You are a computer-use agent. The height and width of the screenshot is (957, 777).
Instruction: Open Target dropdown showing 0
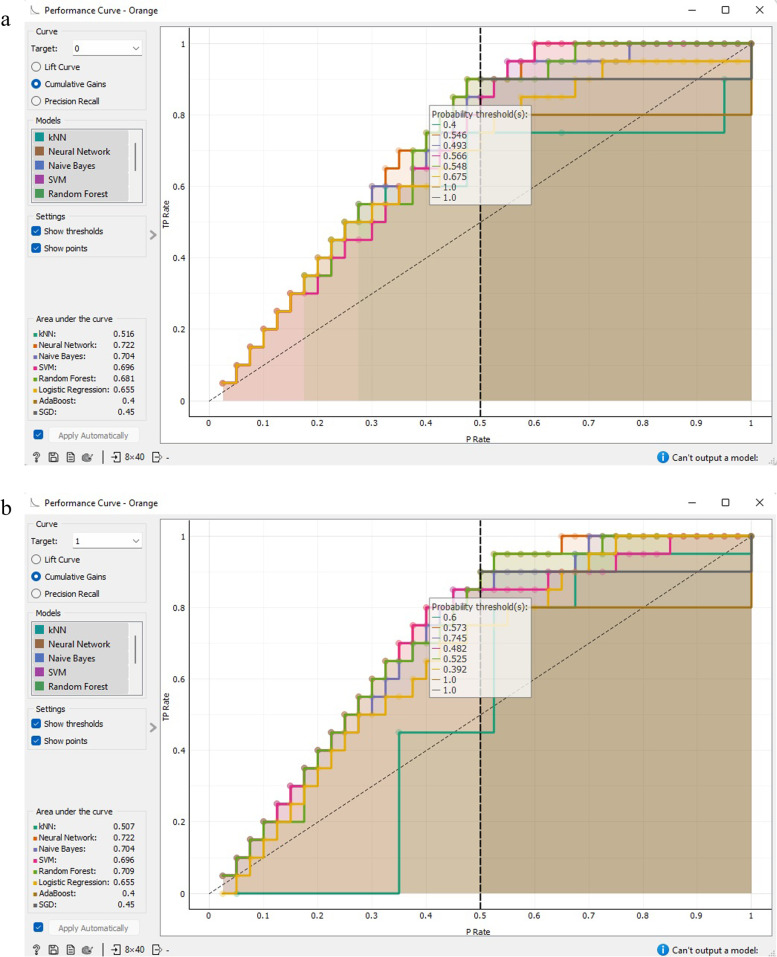[x=106, y=48]
